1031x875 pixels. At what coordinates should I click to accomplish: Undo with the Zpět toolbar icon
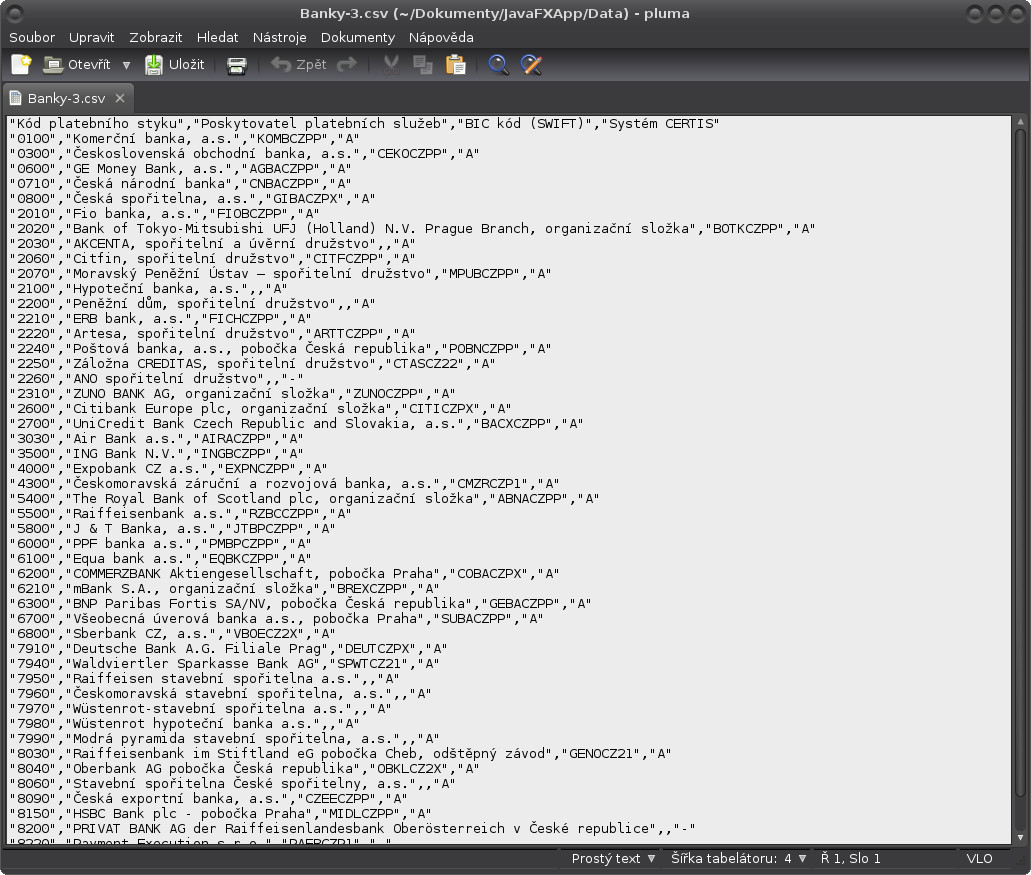(299, 64)
